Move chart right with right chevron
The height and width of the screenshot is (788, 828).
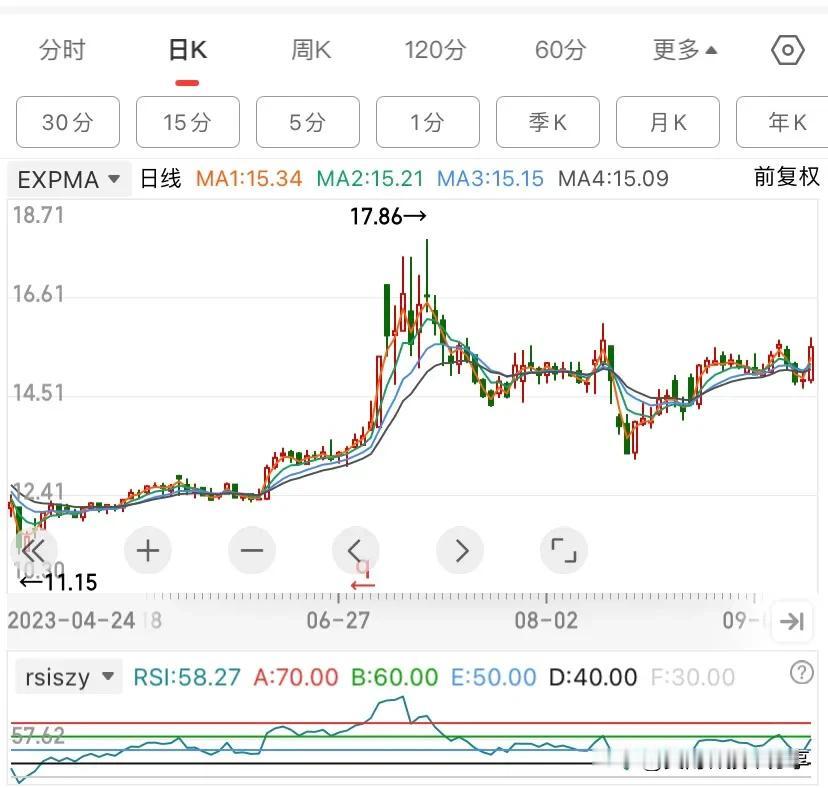click(x=460, y=551)
